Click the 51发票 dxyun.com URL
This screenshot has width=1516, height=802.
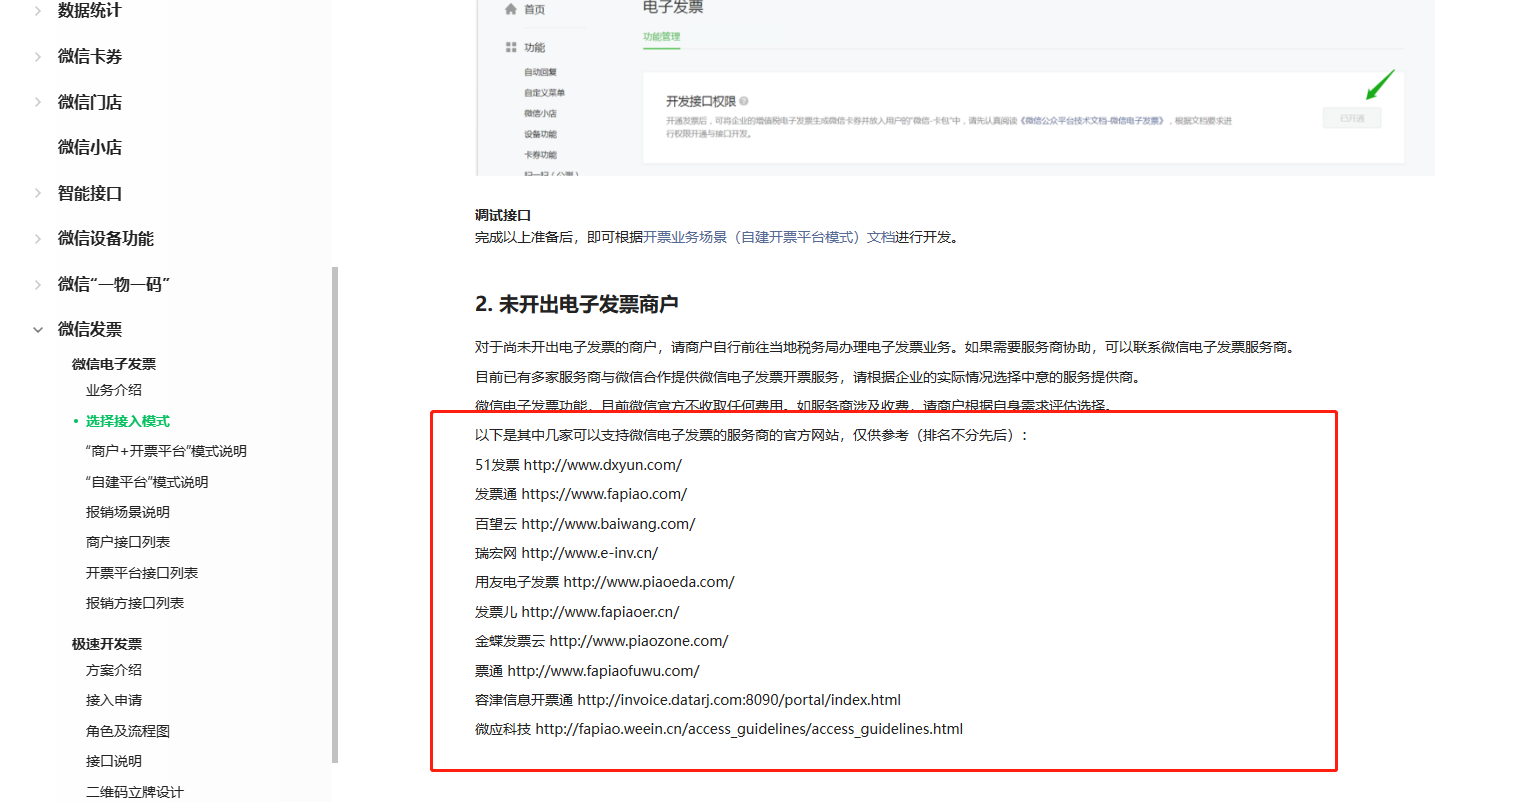pyautogui.click(x=603, y=465)
